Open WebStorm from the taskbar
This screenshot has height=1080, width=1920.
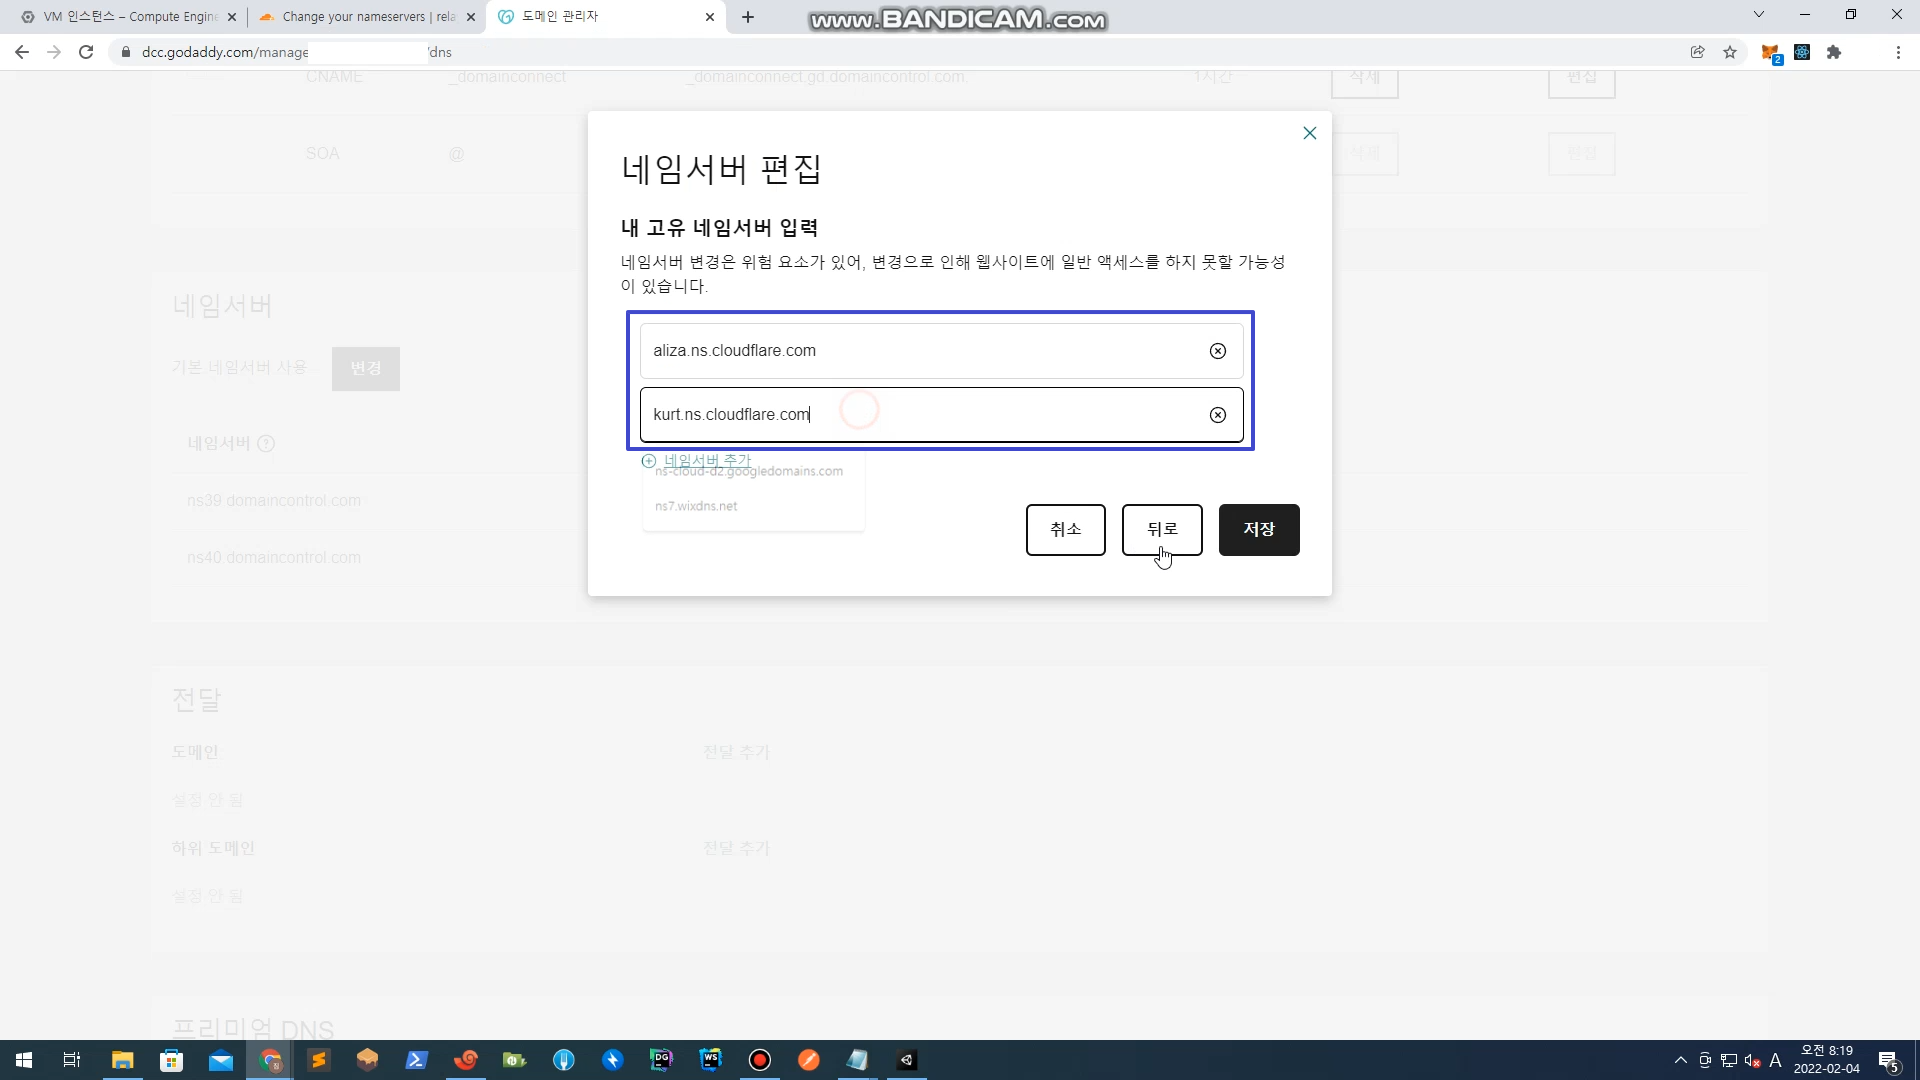coord(710,1060)
